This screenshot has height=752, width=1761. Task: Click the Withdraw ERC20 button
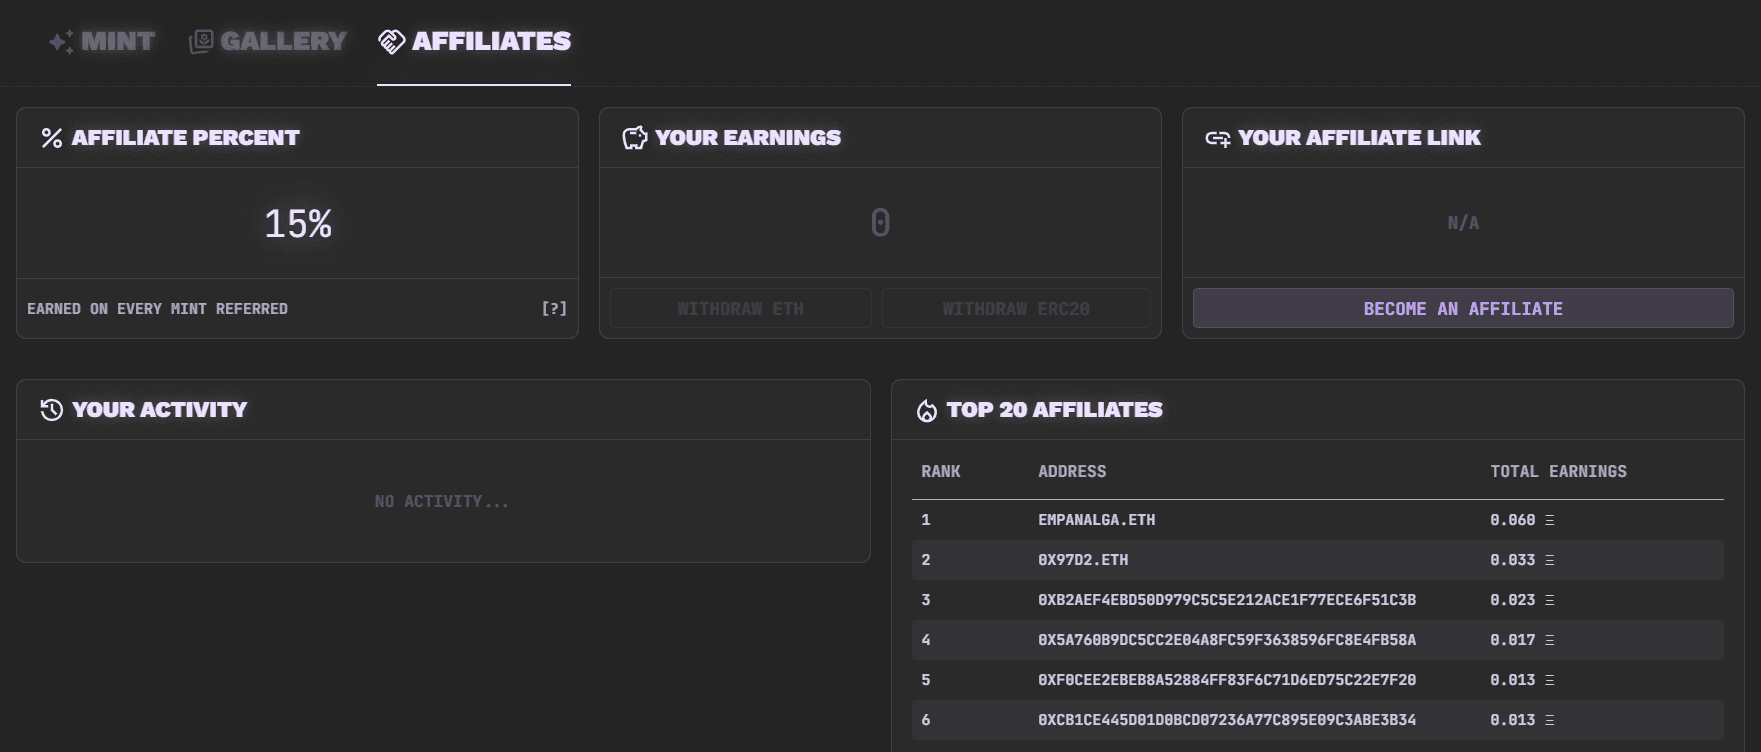(1015, 309)
